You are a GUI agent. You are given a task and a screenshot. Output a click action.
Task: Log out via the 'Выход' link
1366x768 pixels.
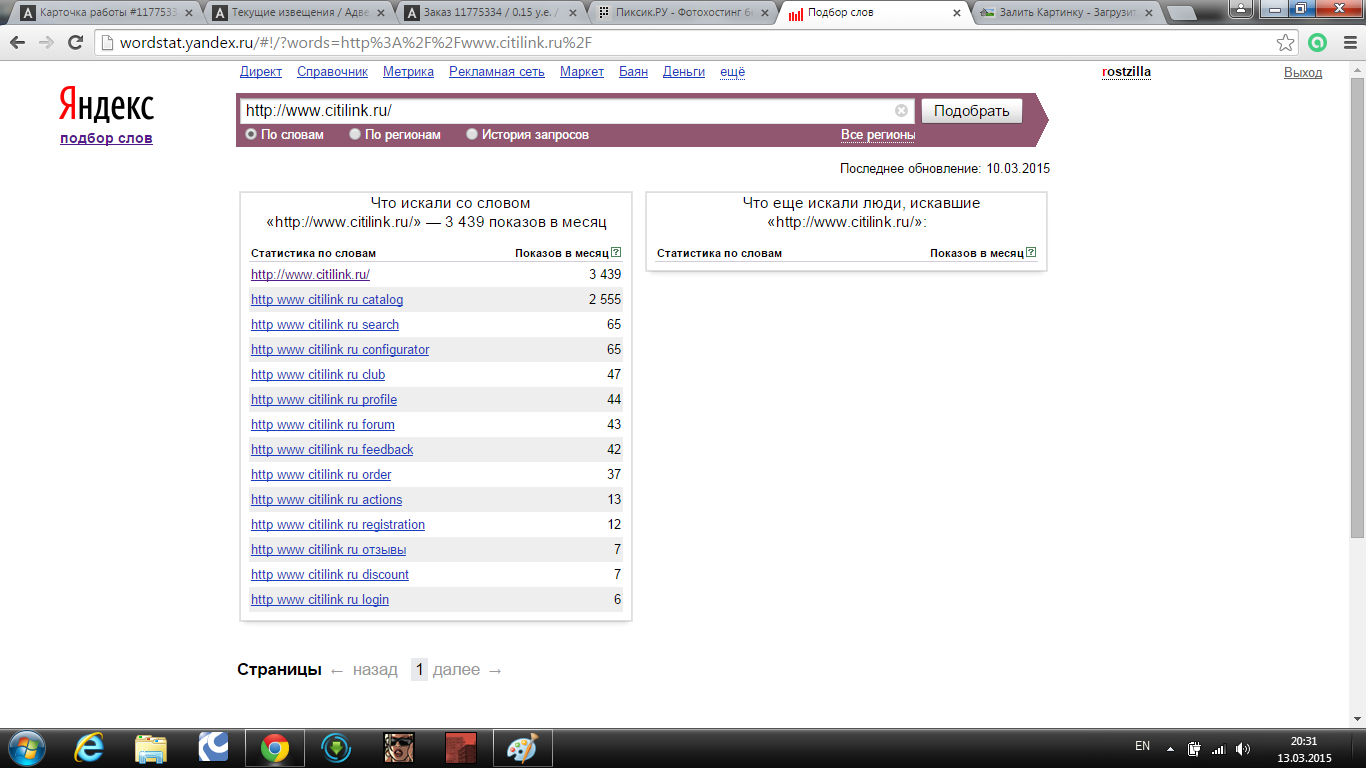coord(1303,72)
